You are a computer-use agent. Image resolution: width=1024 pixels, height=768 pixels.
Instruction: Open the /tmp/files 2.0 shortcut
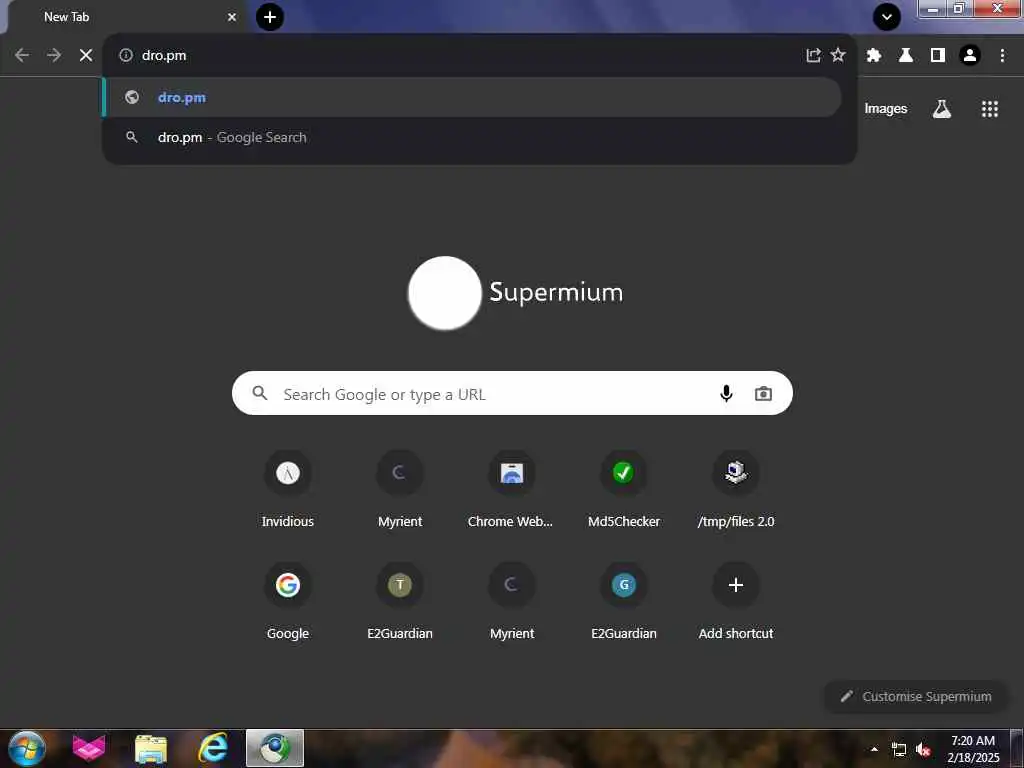point(736,489)
